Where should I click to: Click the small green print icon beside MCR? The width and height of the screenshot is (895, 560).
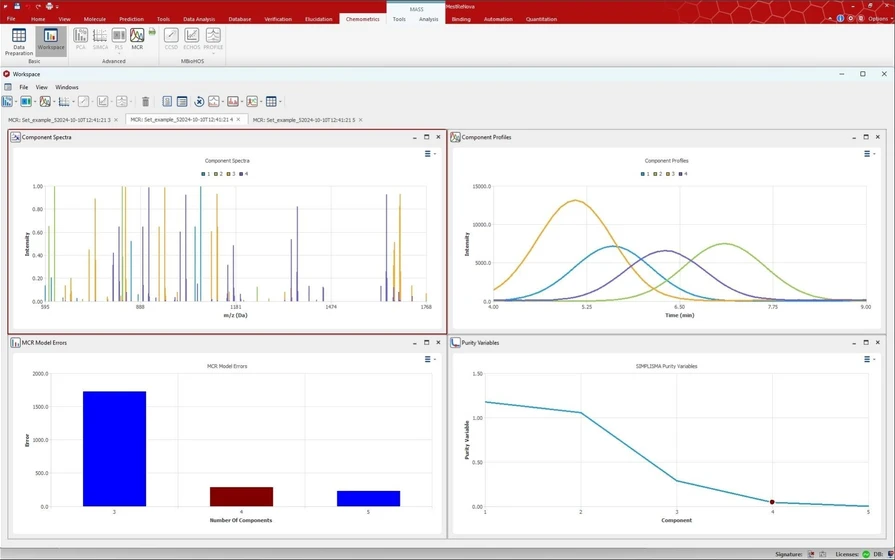(x=152, y=32)
